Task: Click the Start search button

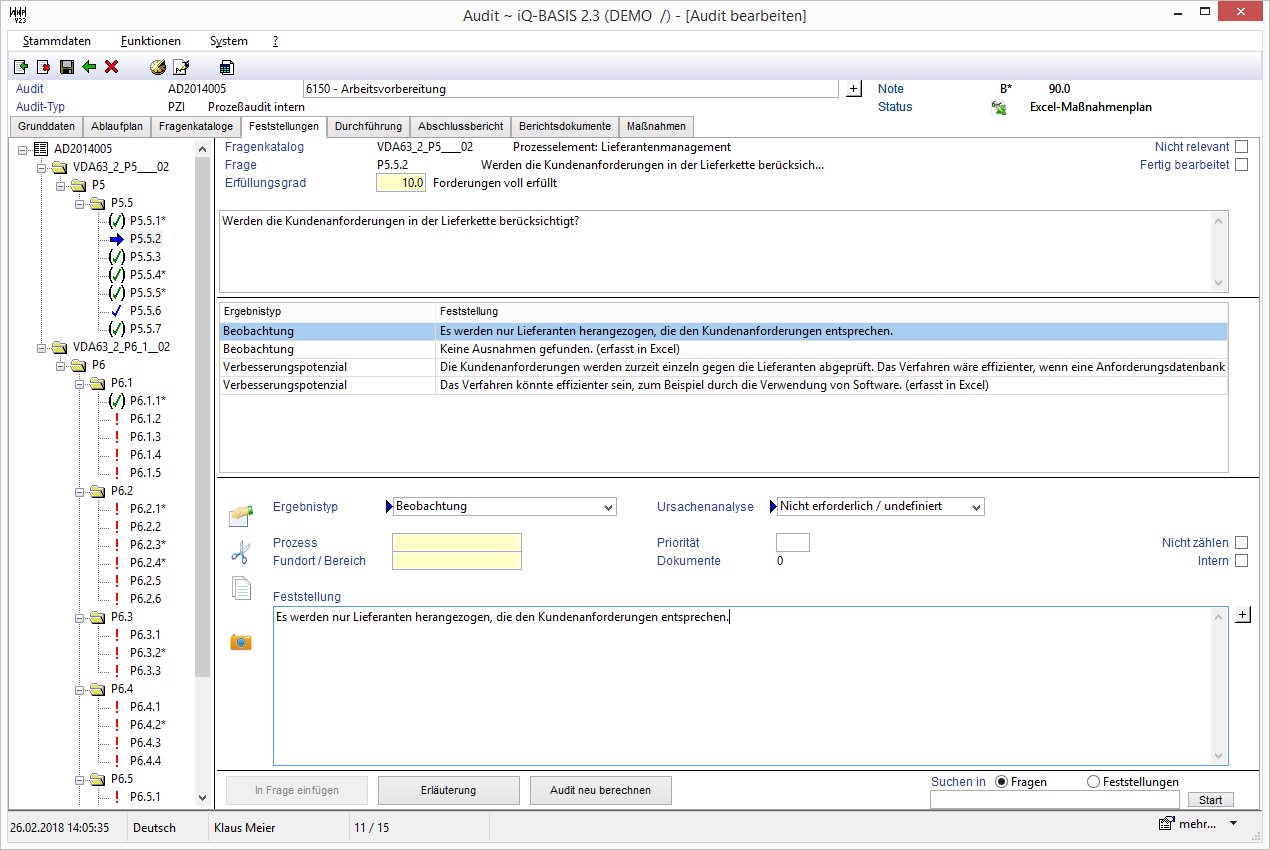Action: (1211, 800)
